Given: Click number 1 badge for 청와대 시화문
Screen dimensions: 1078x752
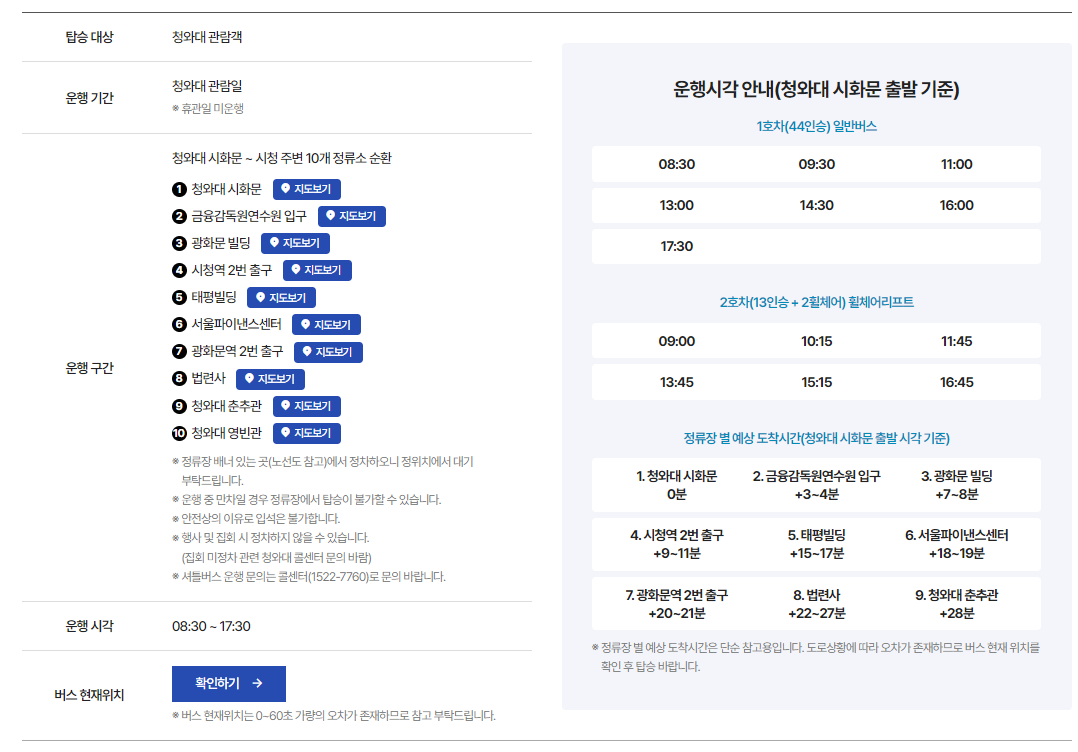Looking at the screenshot, I should point(179,189).
